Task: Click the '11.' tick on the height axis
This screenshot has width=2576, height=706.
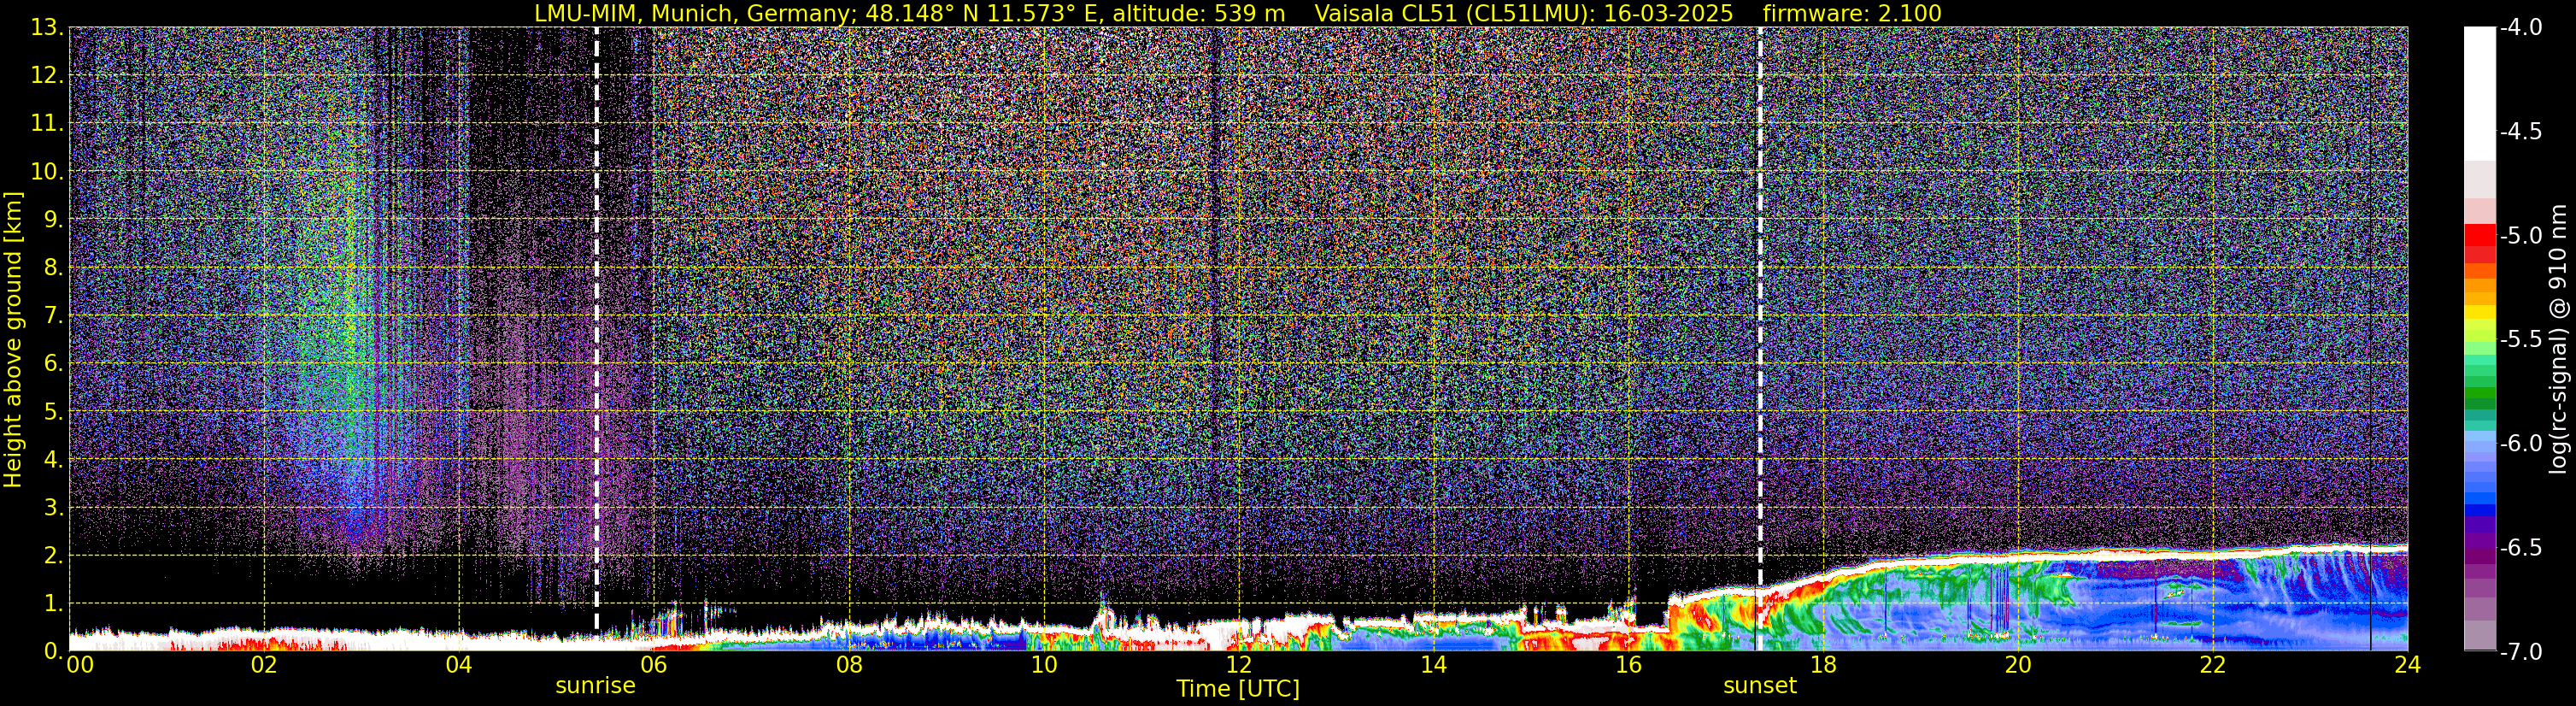Action: coord(47,124)
